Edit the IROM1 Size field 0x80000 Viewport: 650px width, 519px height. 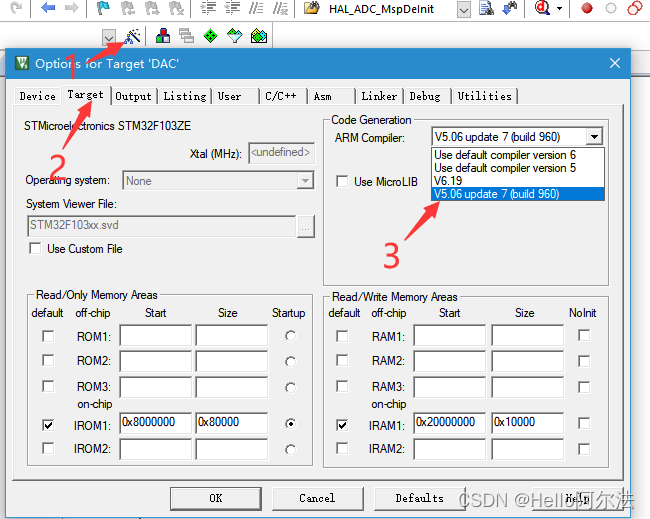click(232, 422)
